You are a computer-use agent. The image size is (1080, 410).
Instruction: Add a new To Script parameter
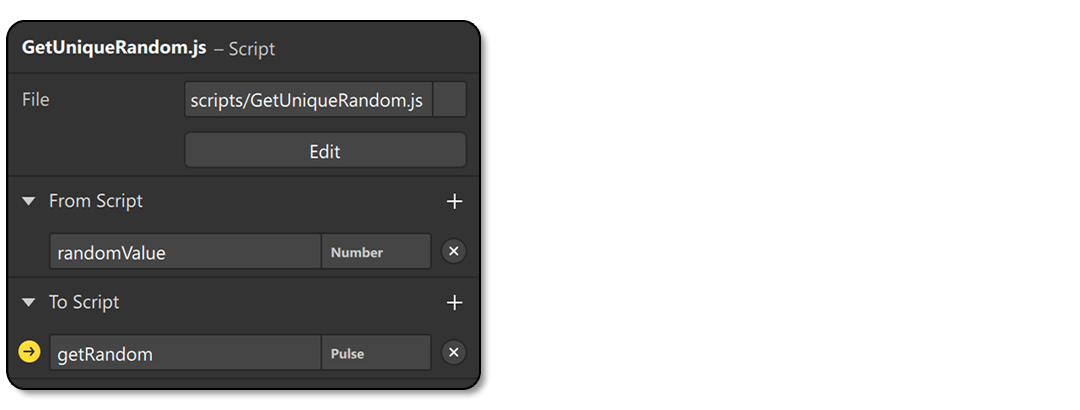[x=454, y=302]
